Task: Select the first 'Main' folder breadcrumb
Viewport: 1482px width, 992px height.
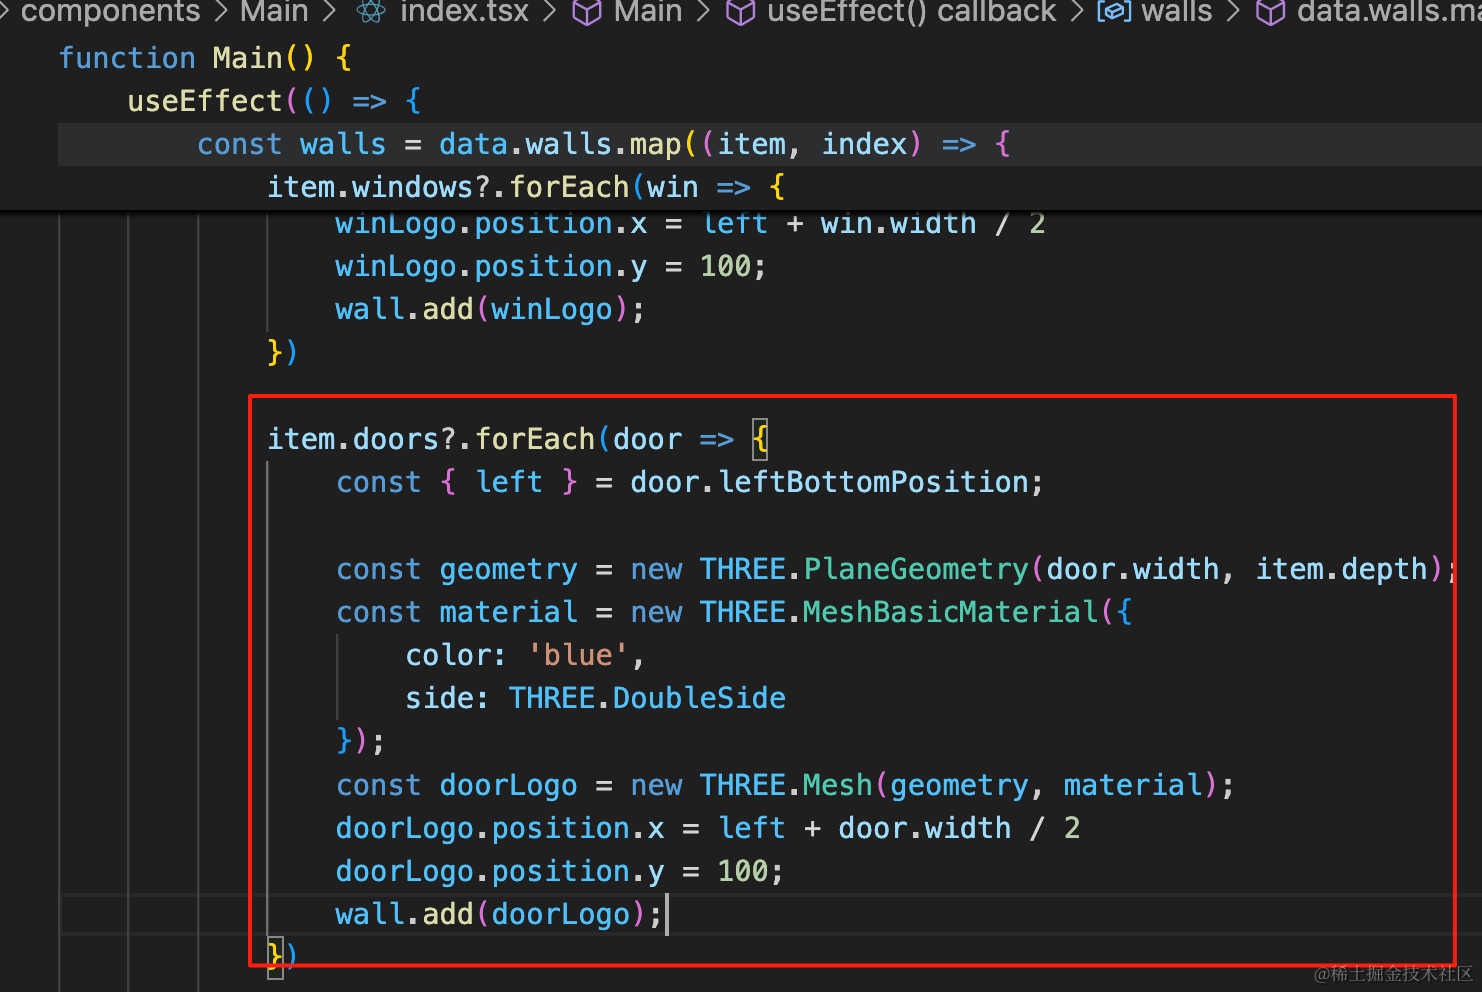Action: pos(274,12)
